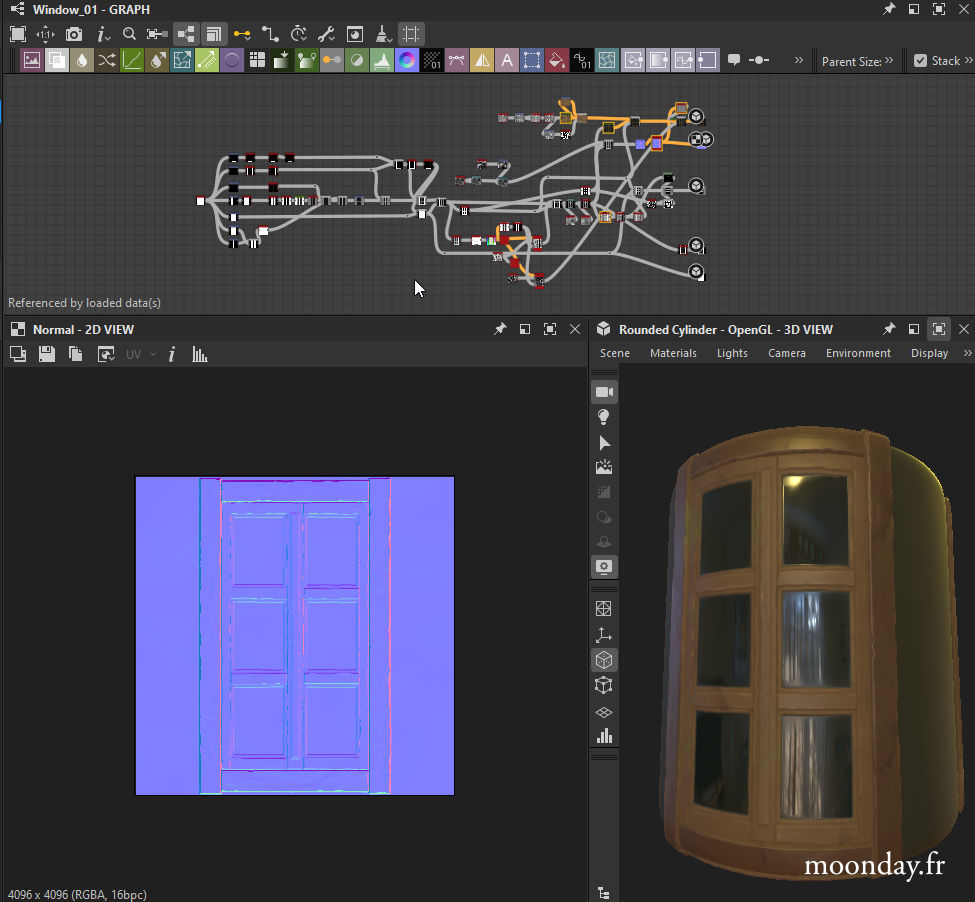Add a Text node from node bar
Screen dimensions: 975x902
point(507,60)
